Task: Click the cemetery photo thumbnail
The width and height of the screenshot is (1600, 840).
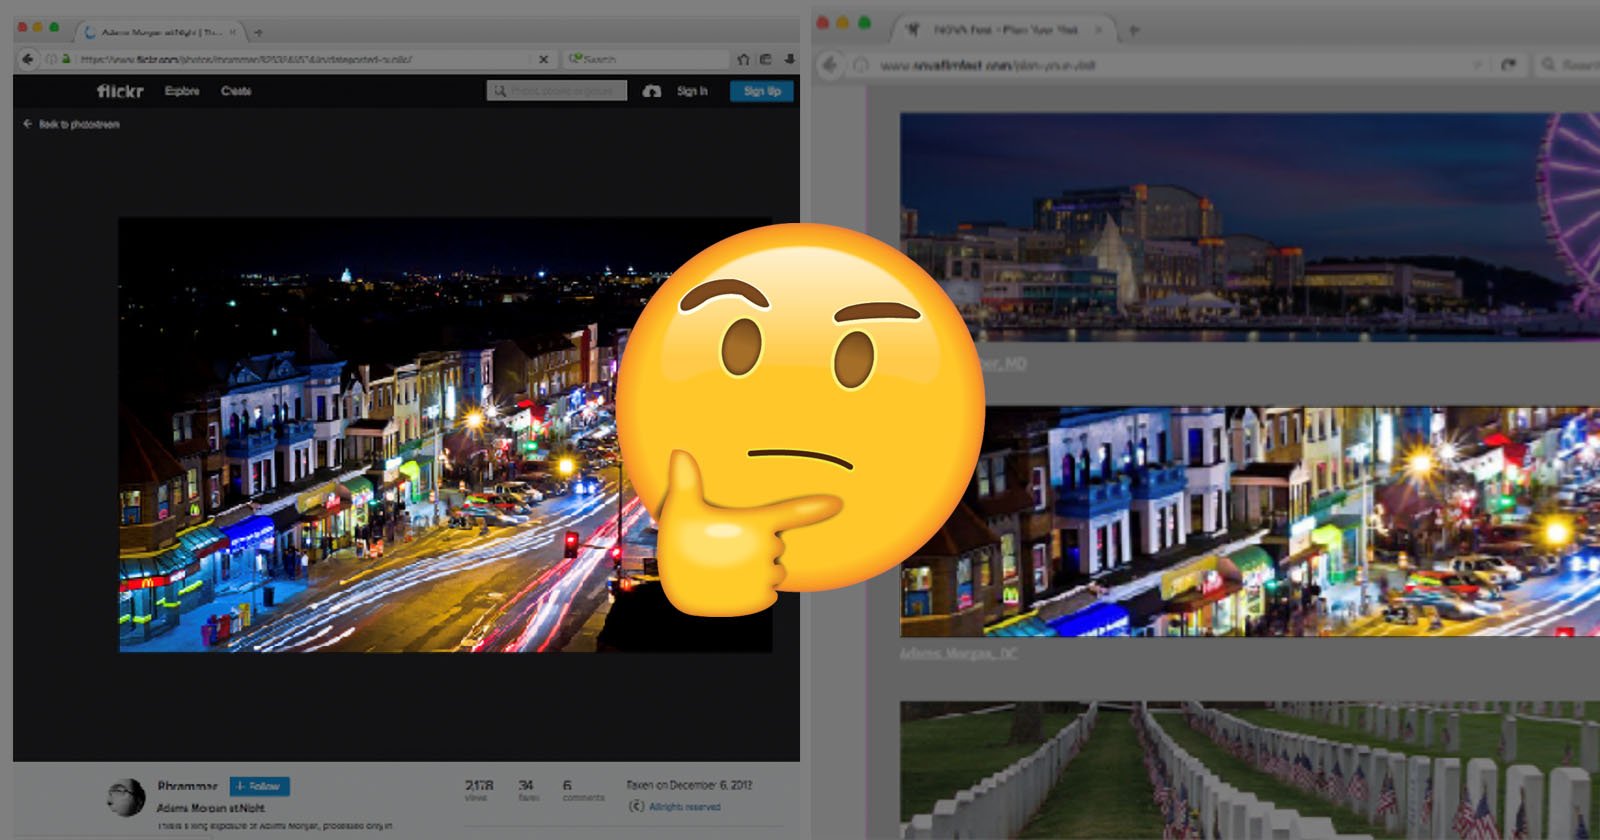Action: tap(1248, 769)
